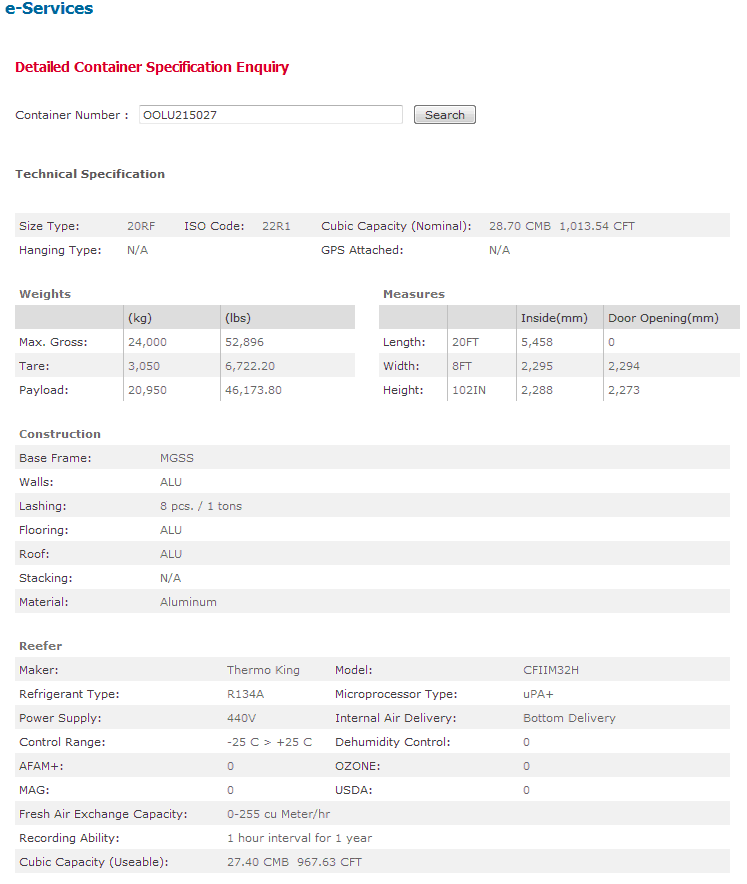Image resolution: width=747 pixels, height=884 pixels.
Task: Select the Size Type value 20RF
Action: pos(141,226)
